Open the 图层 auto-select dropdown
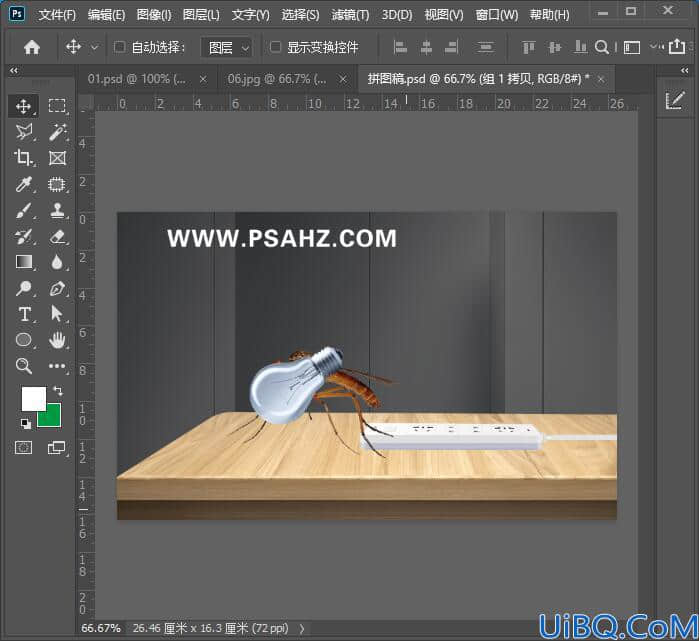 [x=227, y=47]
